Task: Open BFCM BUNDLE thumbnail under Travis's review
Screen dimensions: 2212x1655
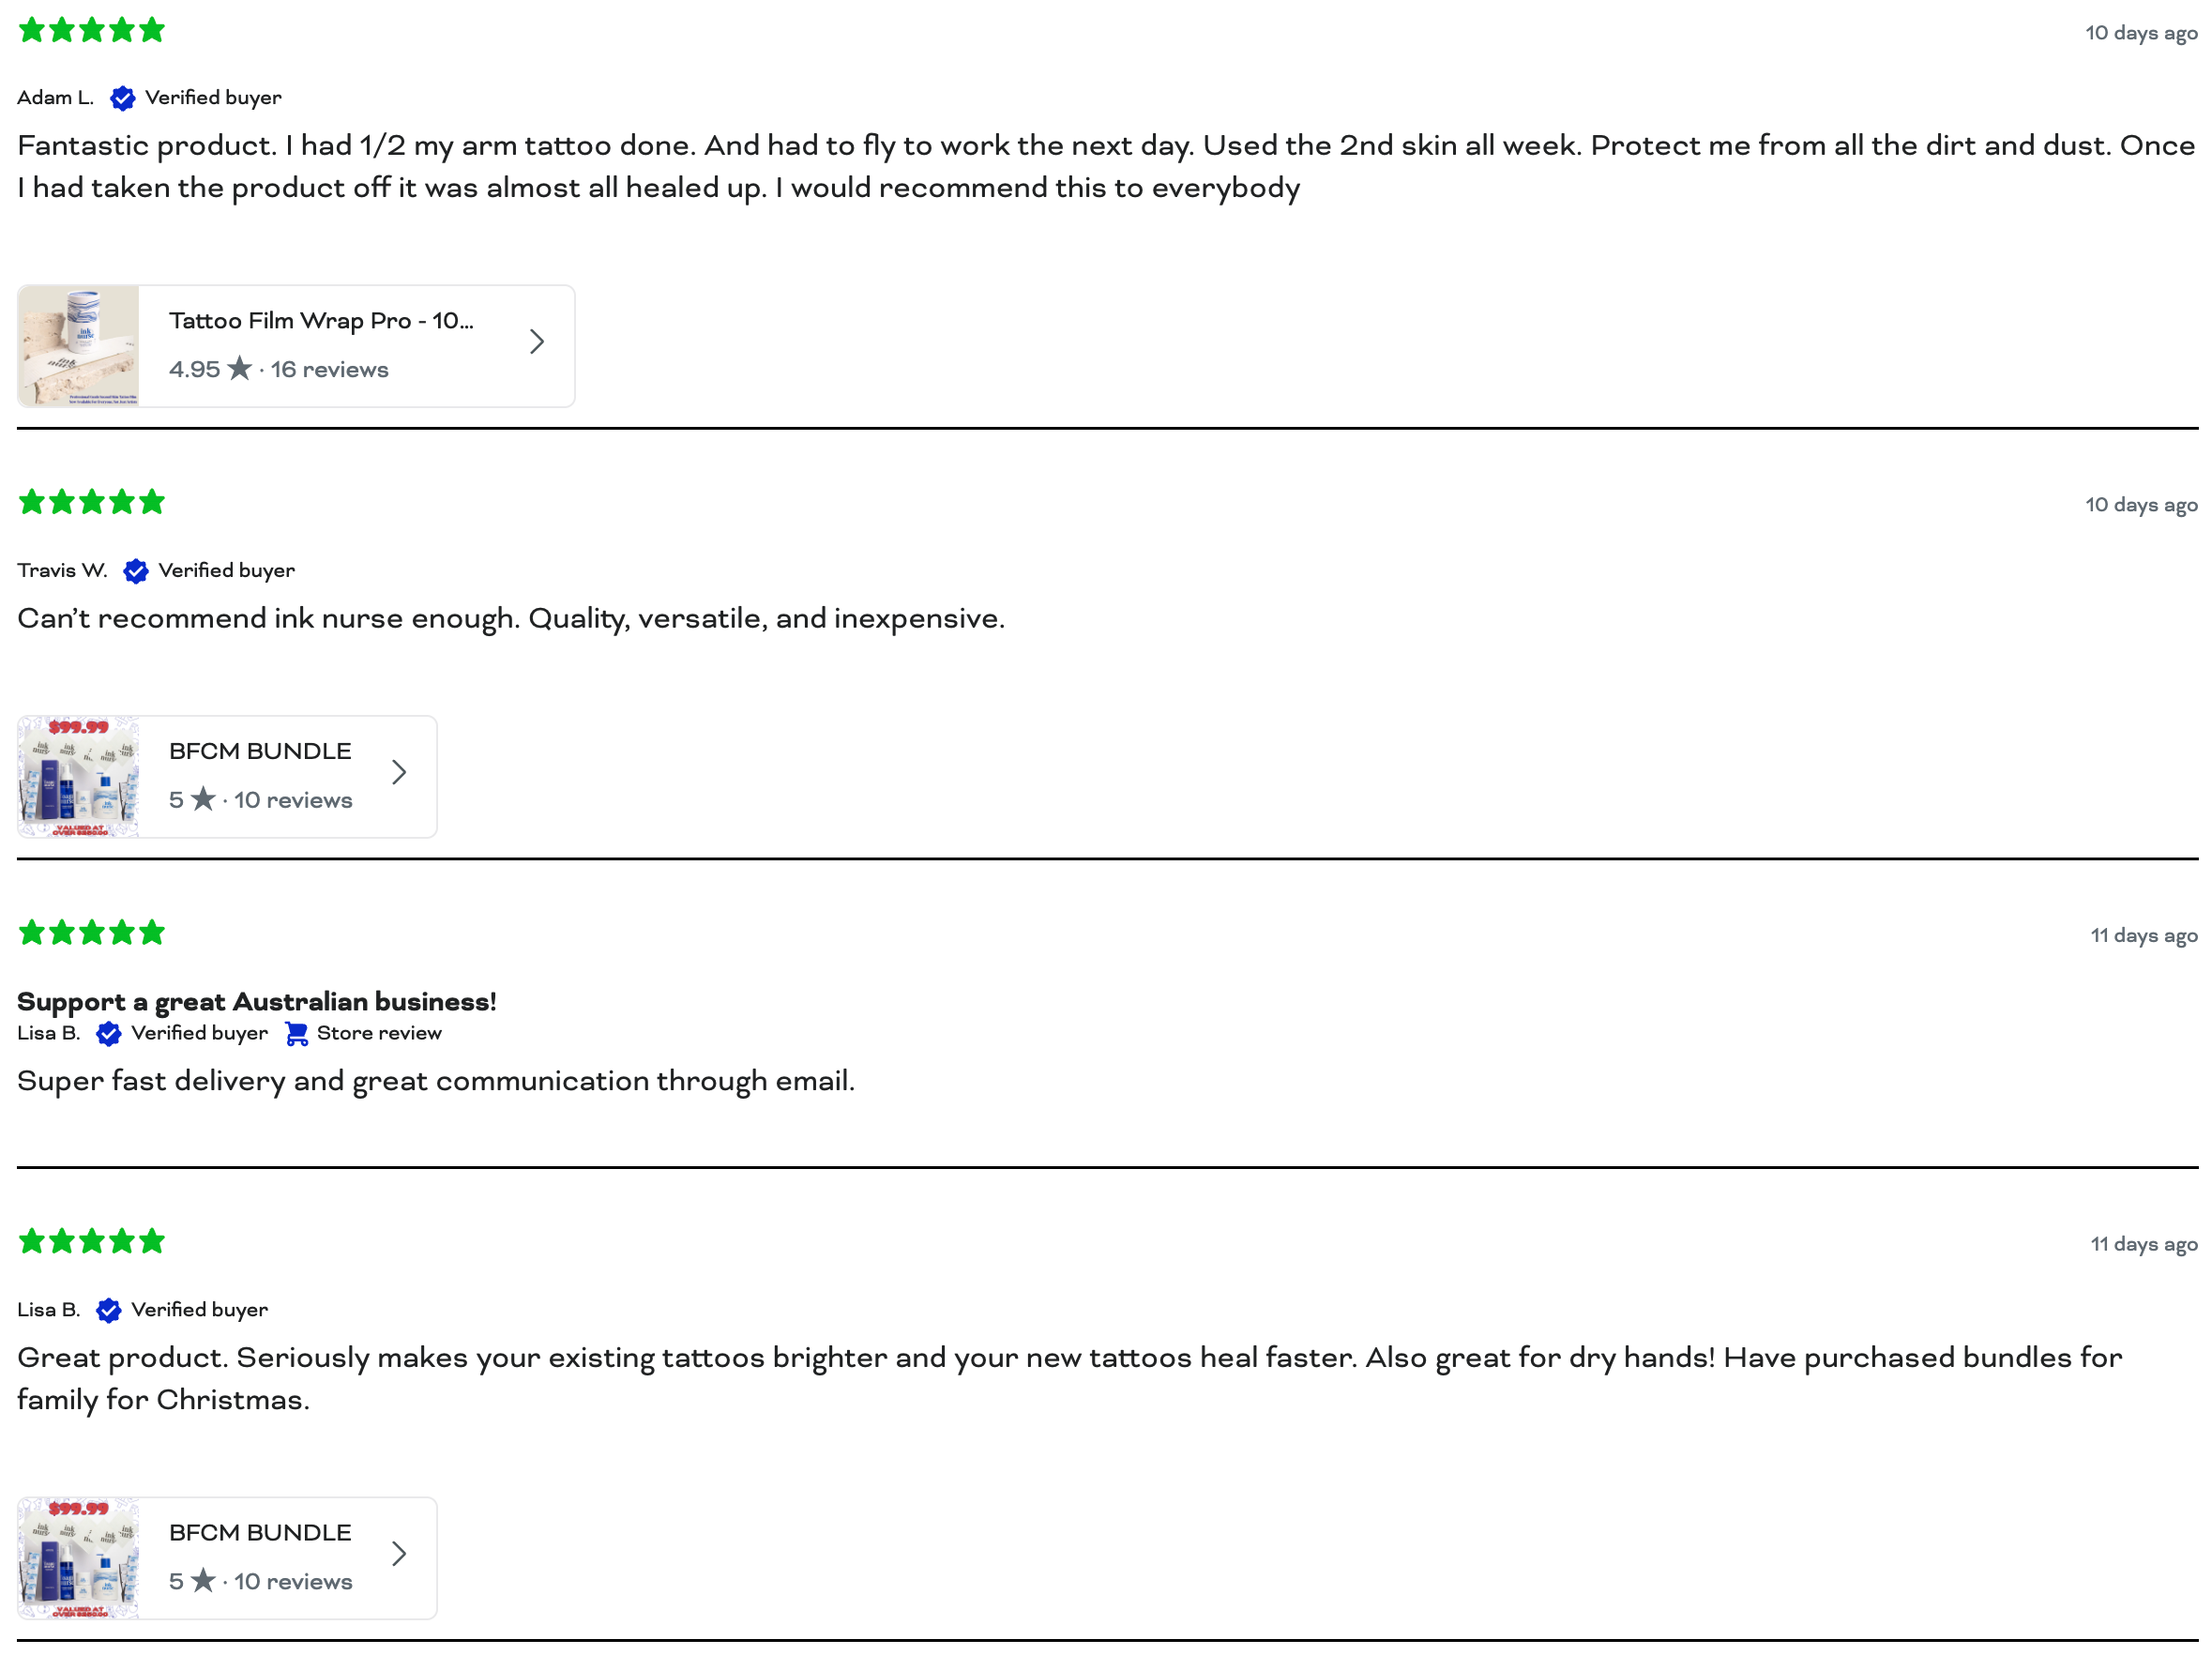Action: click(79, 777)
